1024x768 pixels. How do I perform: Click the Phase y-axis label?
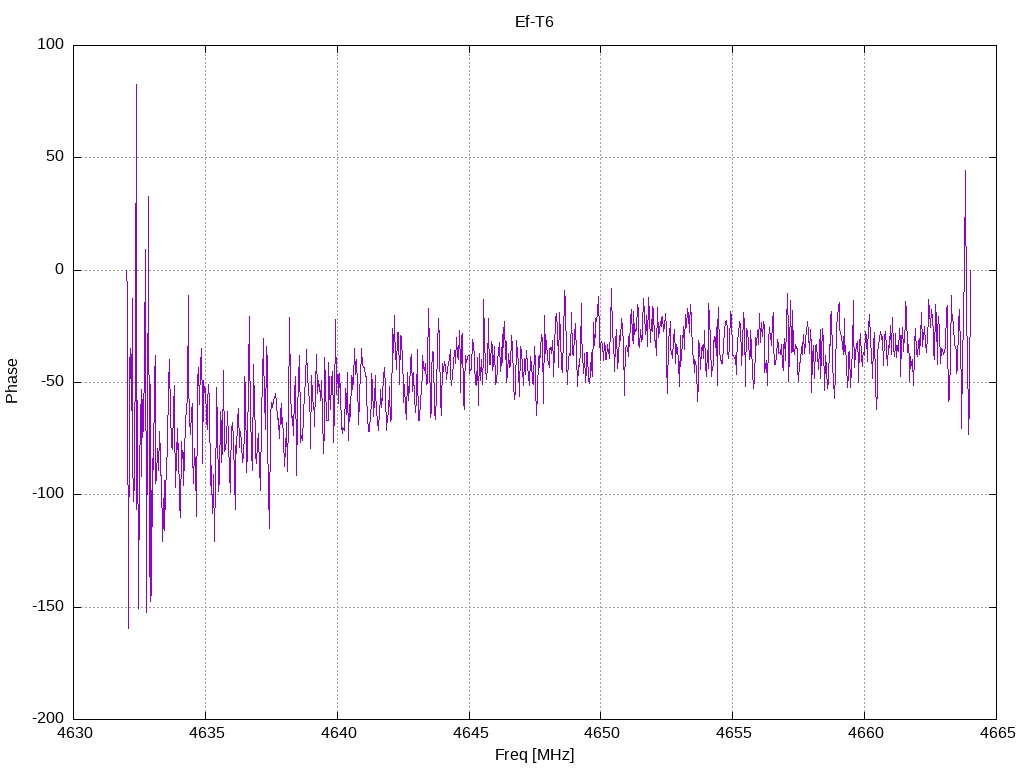pyautogui.click(x=12, y=381)
